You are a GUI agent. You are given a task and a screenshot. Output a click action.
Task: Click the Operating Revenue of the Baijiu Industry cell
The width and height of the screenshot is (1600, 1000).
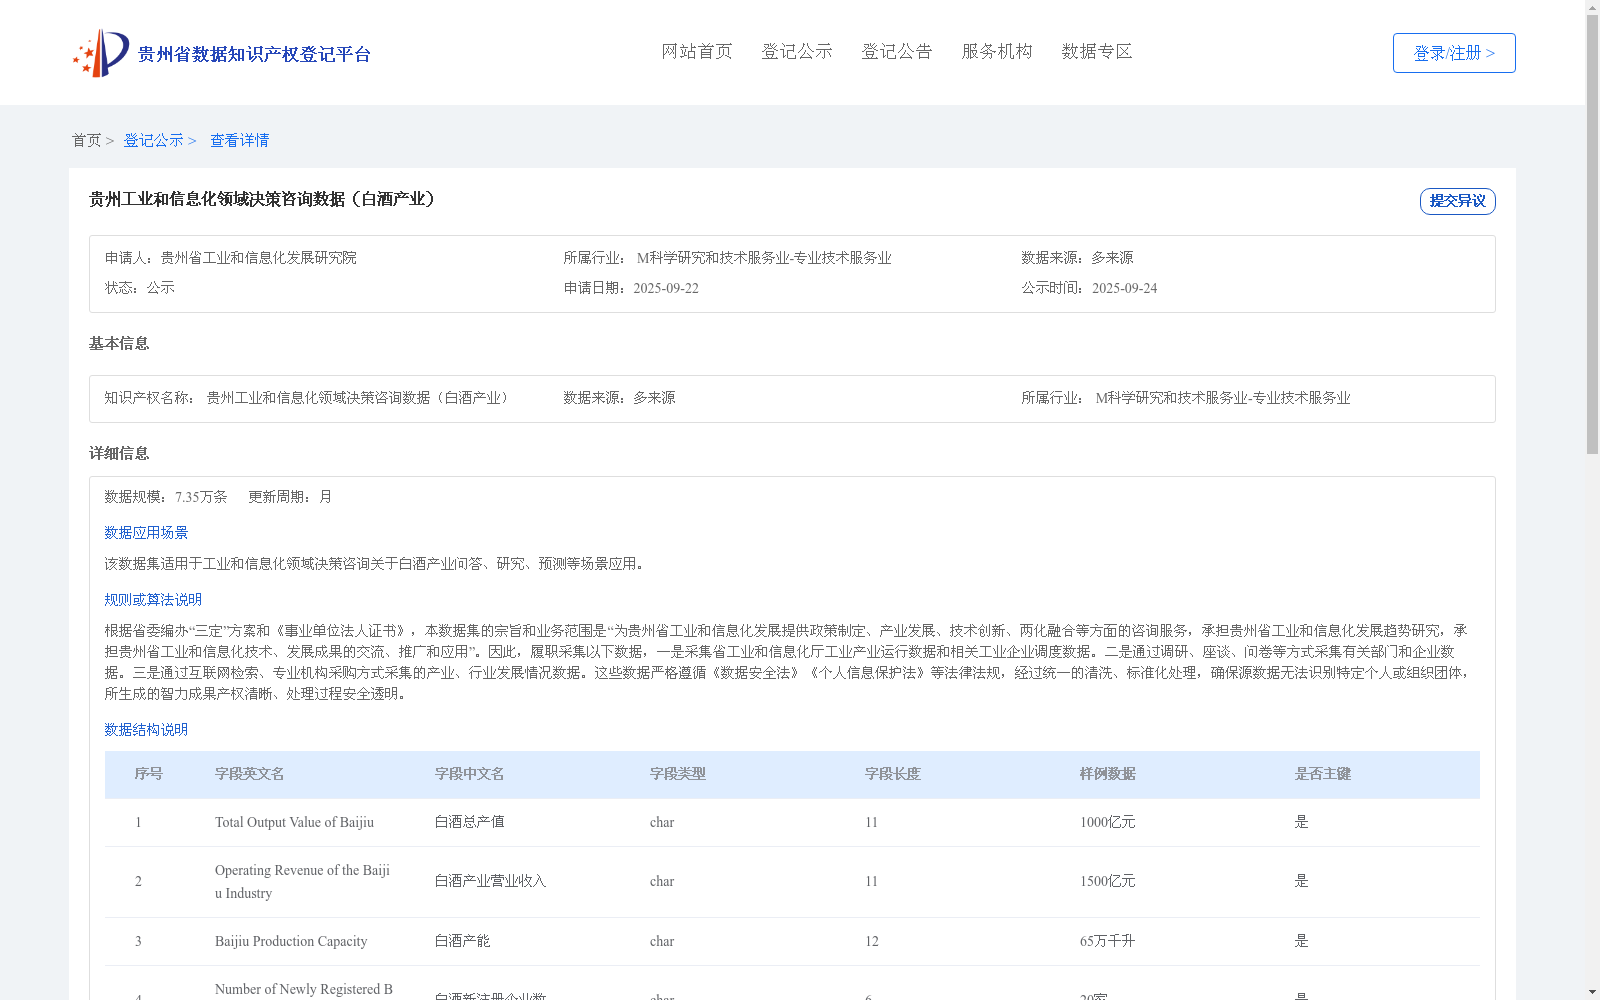303,882
